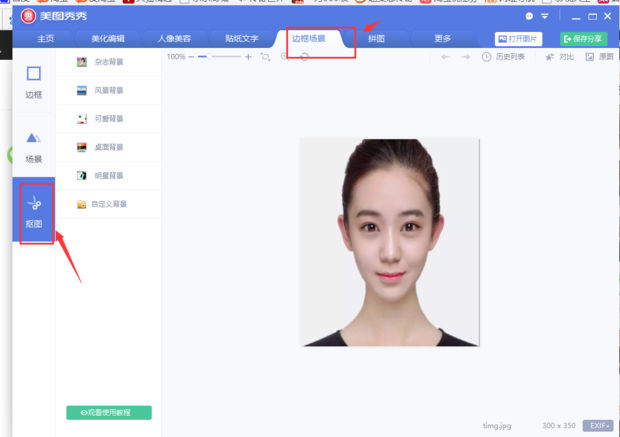This screenshot has width=620, height=437.
Task: Select the 边框场景 tab
Action: click(x=308, y=39)
